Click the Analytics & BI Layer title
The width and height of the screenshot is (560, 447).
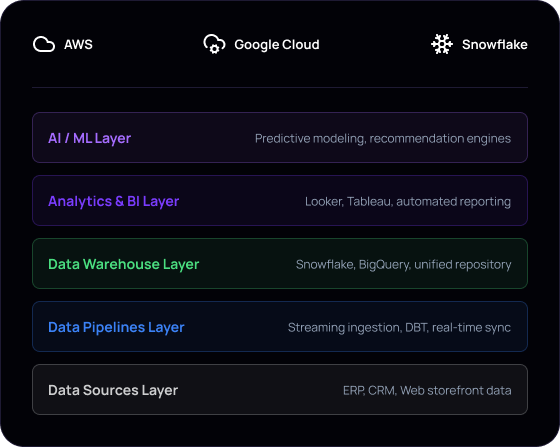coord(114,201)
